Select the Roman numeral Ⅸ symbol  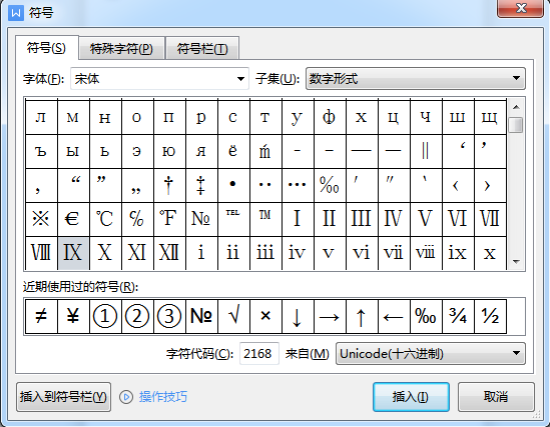pos(73,253)
